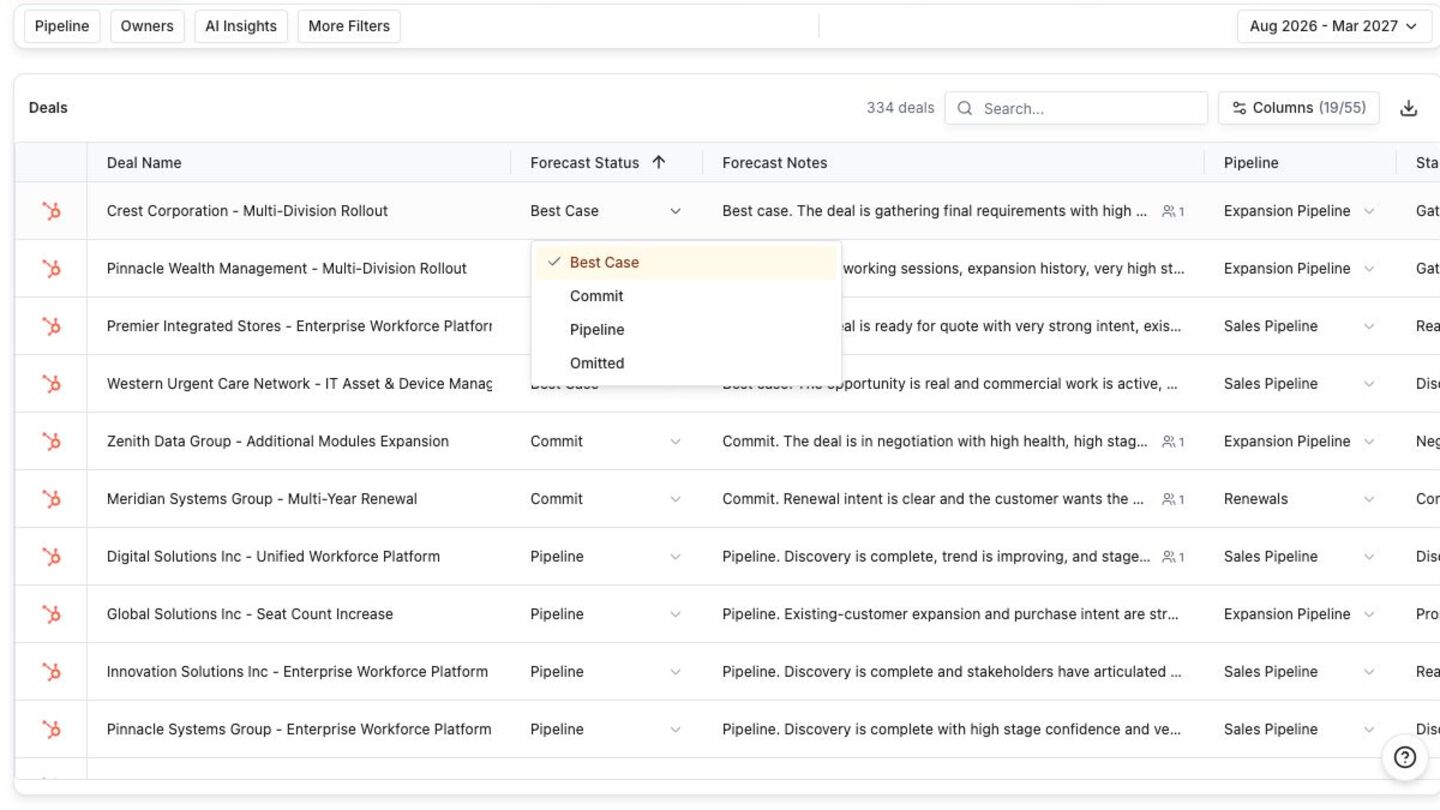The height and width of the screenshot is (810, 1440).
Task: Click HubSpot icon for Innovation Solutions Inc deal
Action: 51,672
